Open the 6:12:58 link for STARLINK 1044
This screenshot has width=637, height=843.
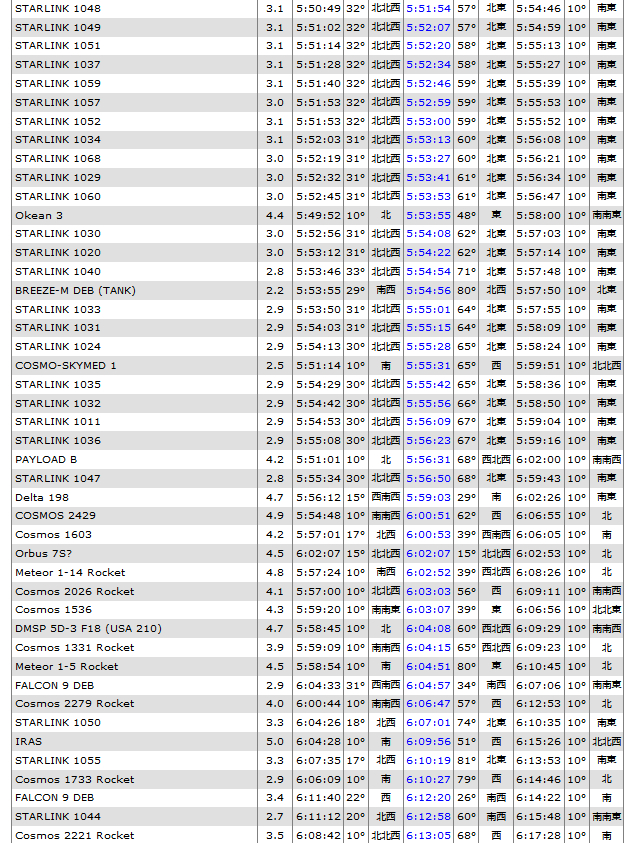(428, 817)
